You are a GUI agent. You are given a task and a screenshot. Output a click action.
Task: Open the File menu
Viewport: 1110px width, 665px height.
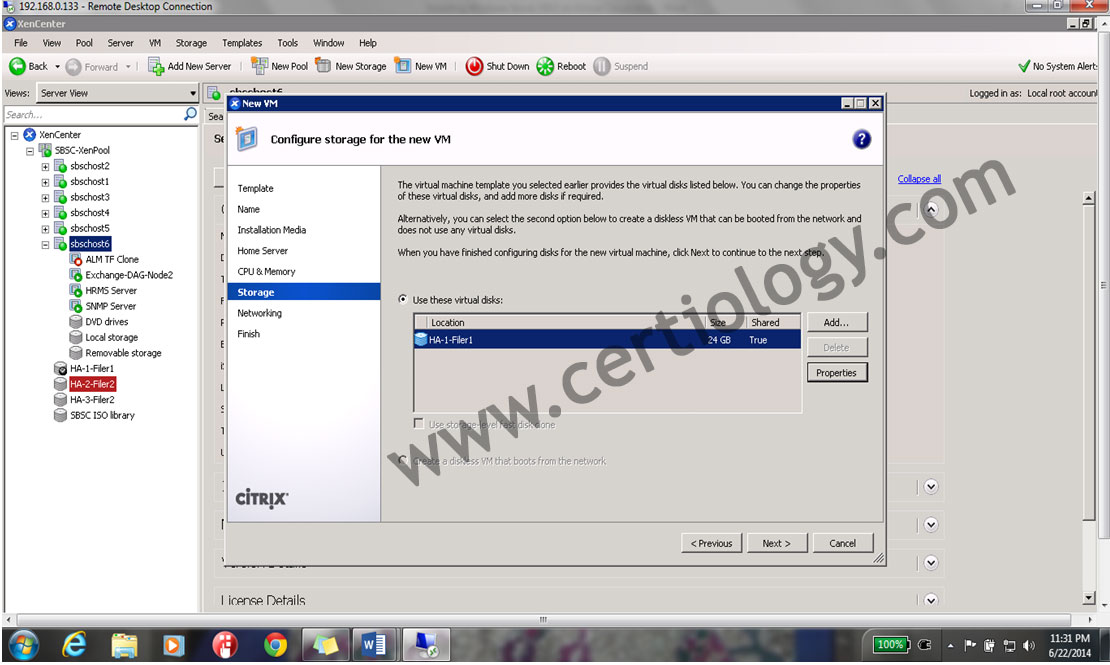point(21,42)
